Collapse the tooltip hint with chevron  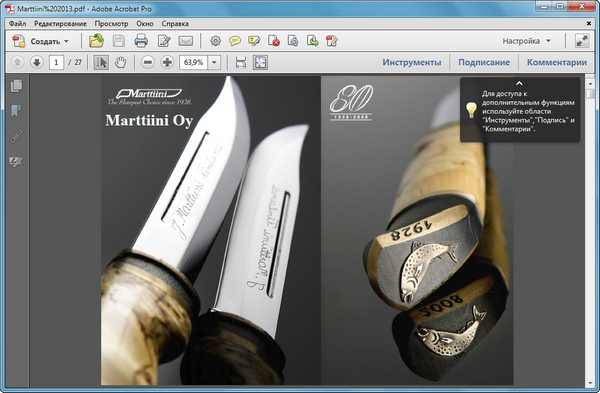coord(519,83)
